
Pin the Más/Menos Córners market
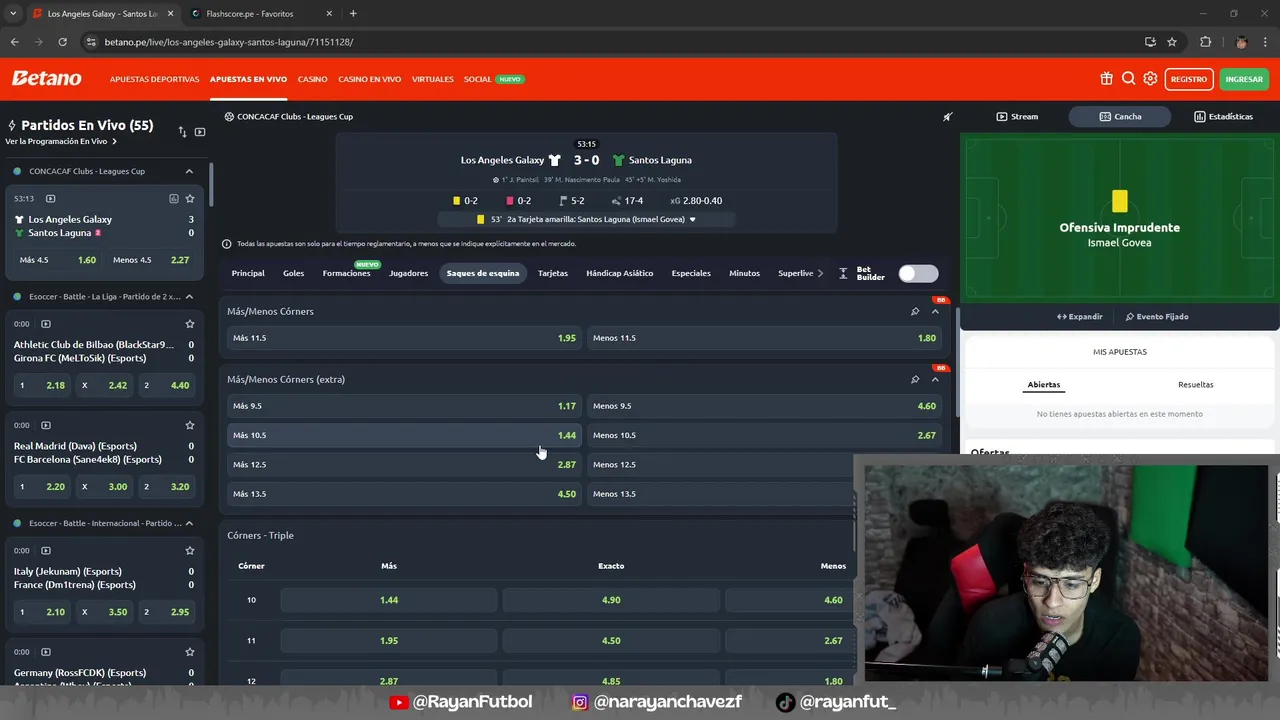915,311
